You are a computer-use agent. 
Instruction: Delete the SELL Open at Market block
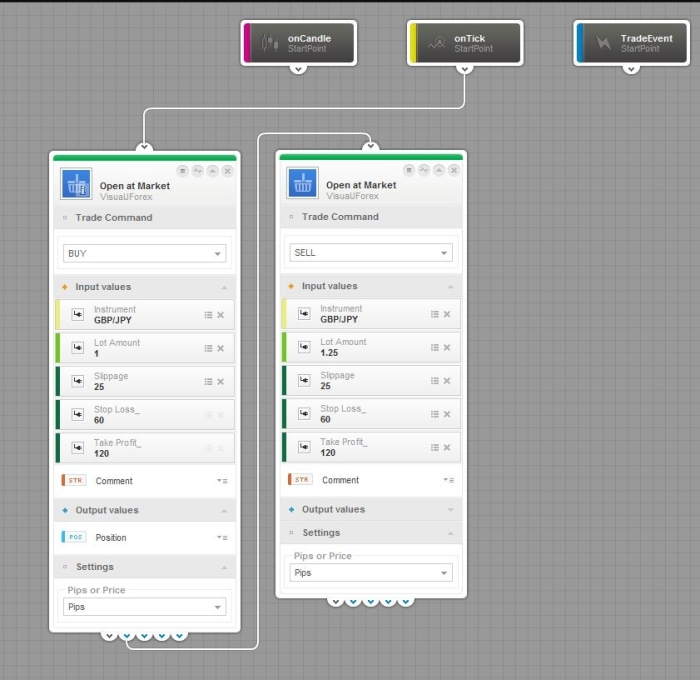(454, 170)
